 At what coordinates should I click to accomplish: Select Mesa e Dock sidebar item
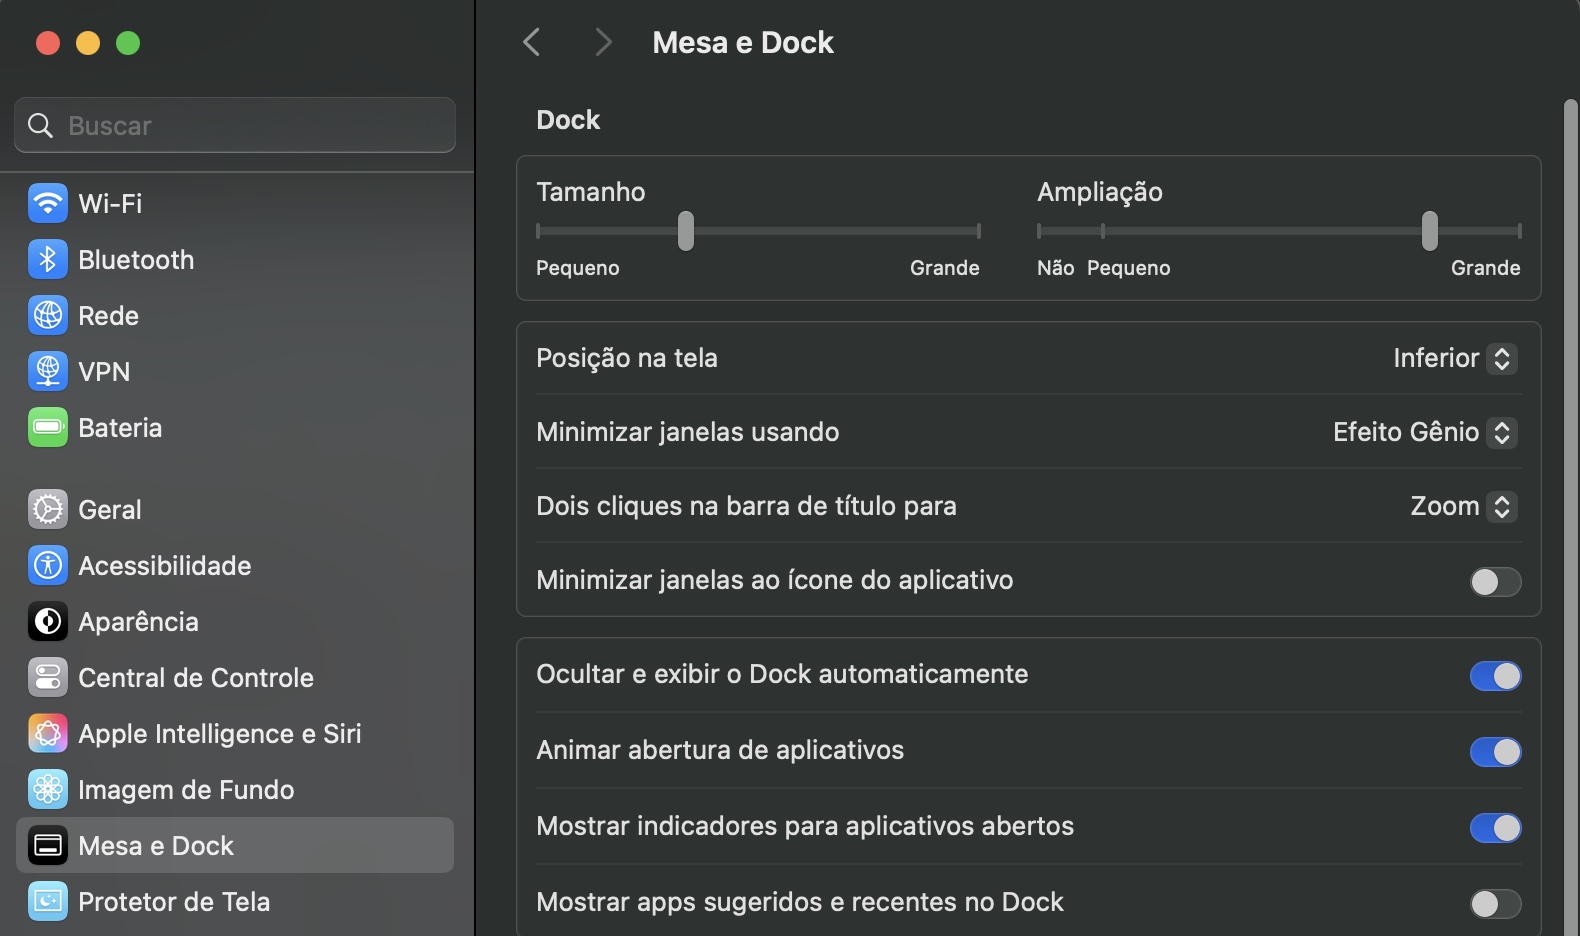pos(235,846)
